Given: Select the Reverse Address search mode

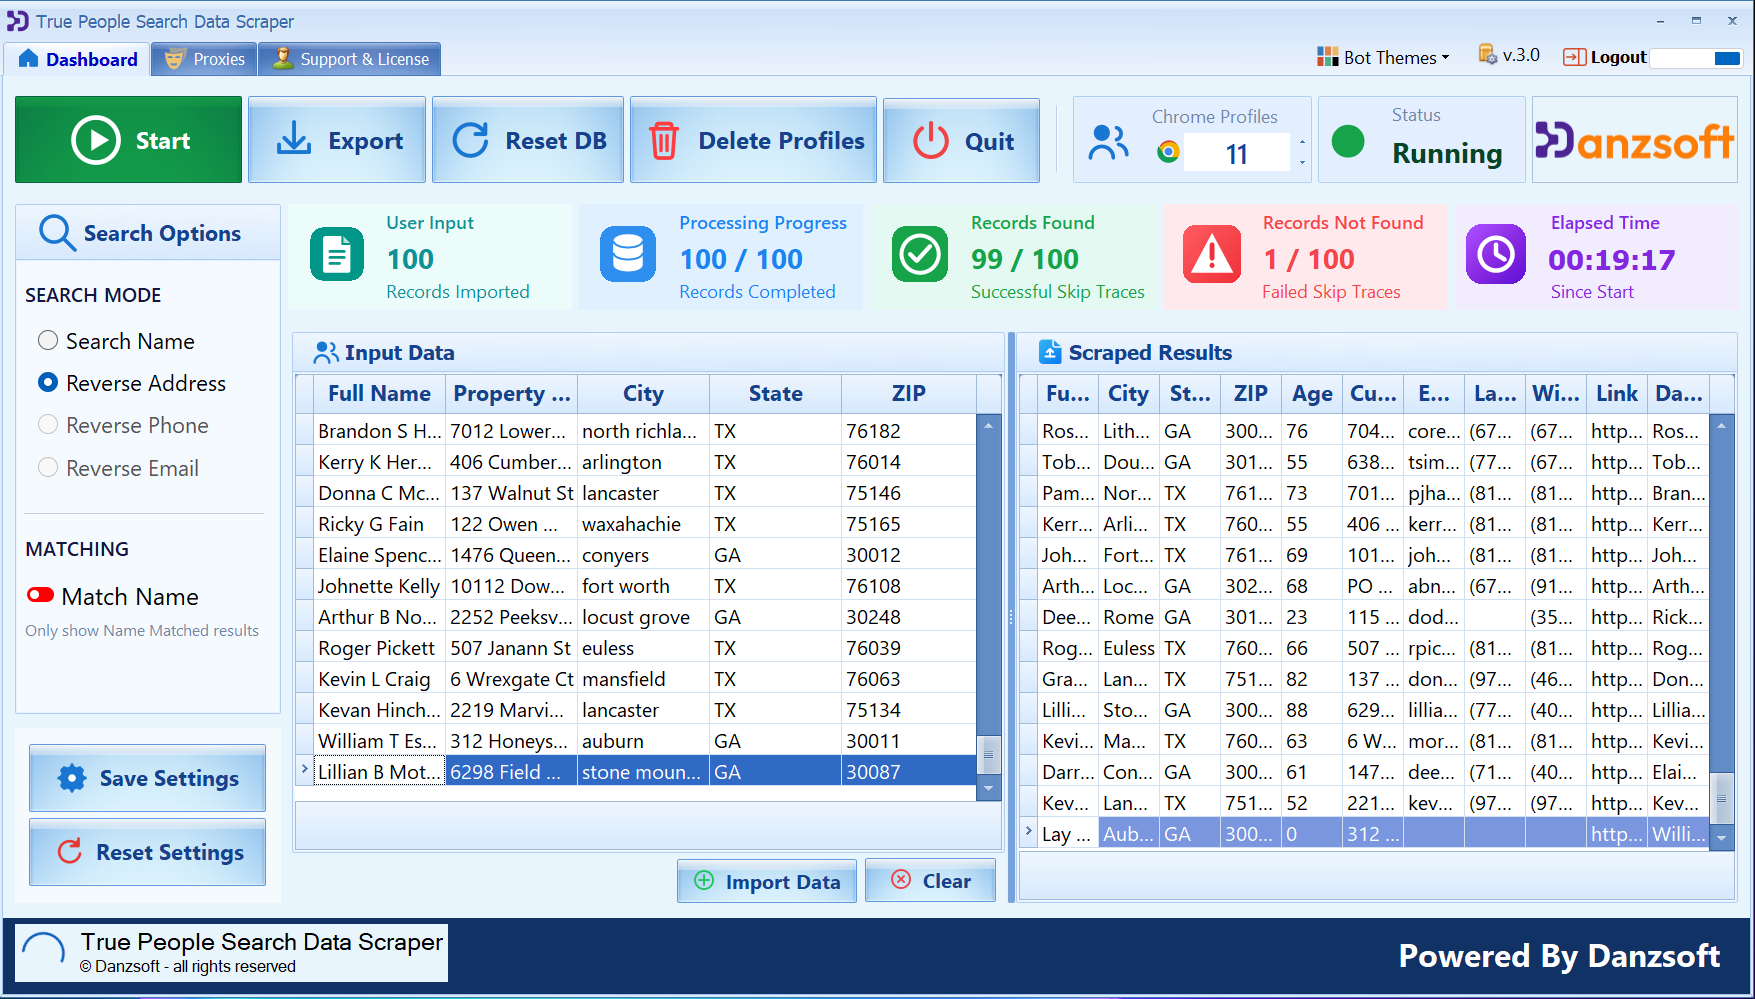Looking at the screenshot, I should [48, 383].
